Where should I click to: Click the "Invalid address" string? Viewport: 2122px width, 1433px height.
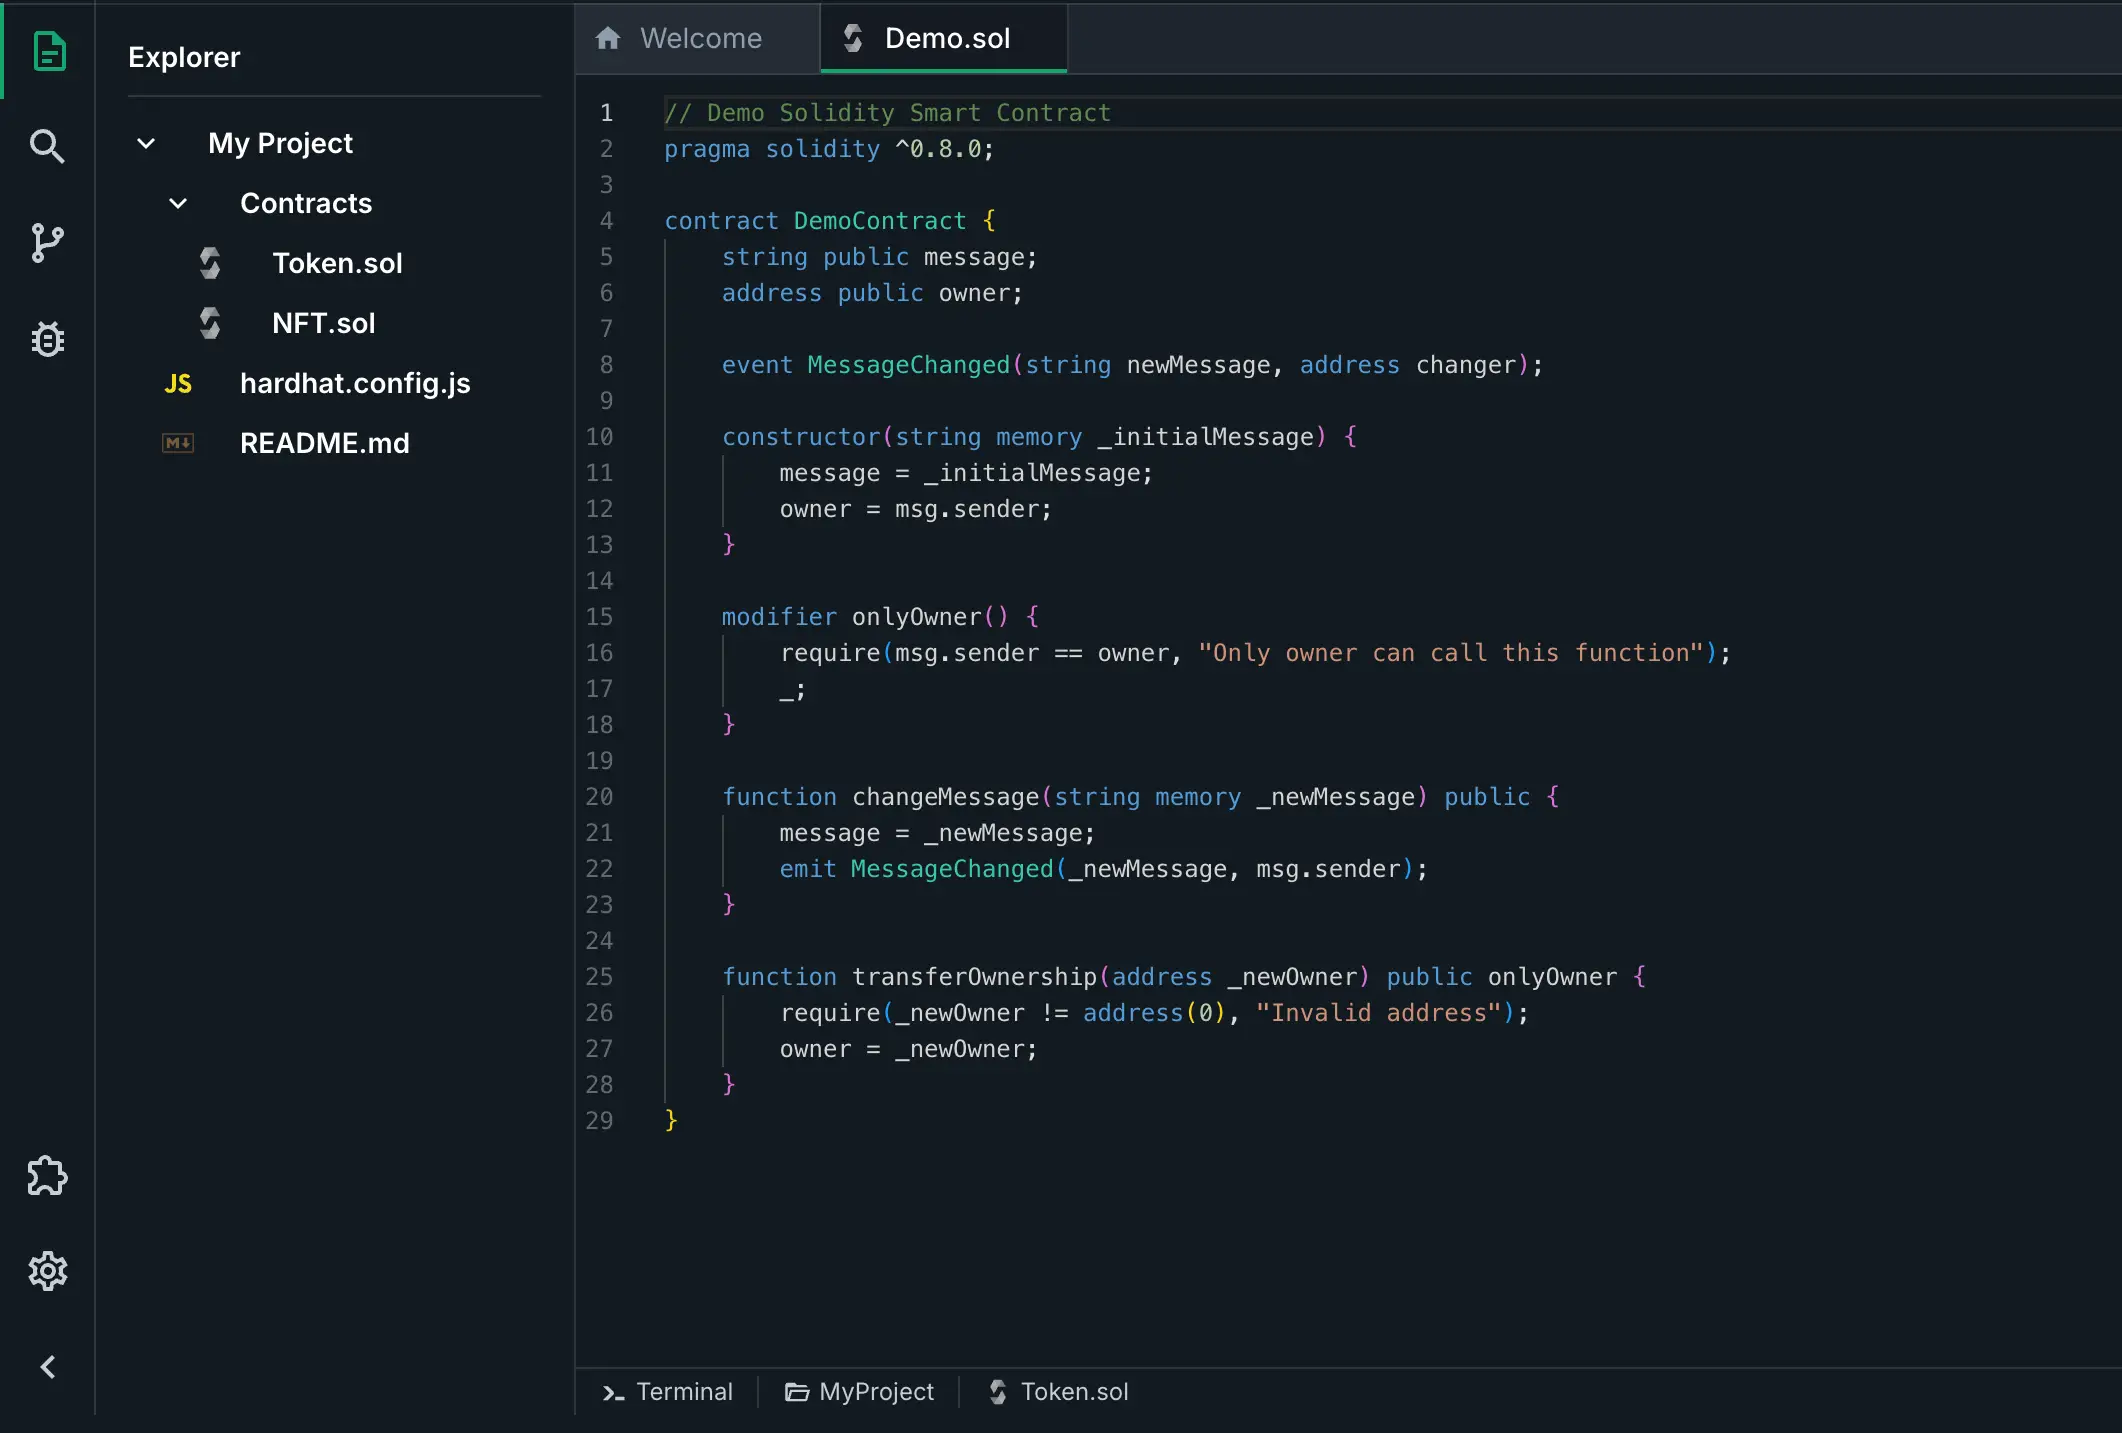1378,1013
